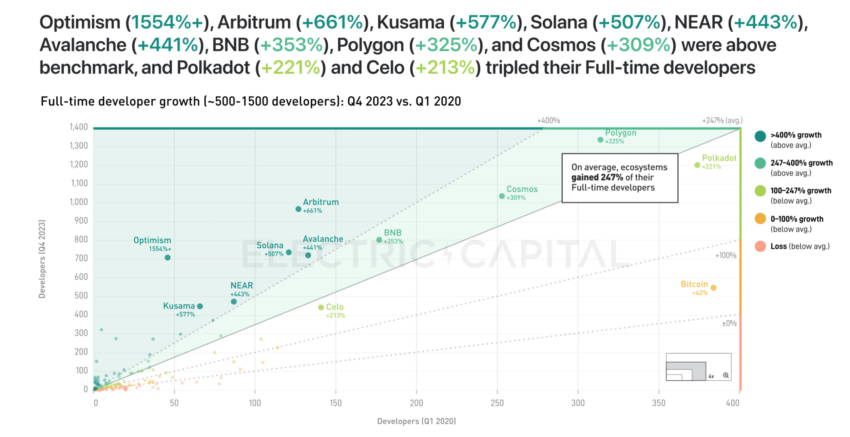Click the Solana label on chart
The image size is (850, 437).
(x=270, y=246)
